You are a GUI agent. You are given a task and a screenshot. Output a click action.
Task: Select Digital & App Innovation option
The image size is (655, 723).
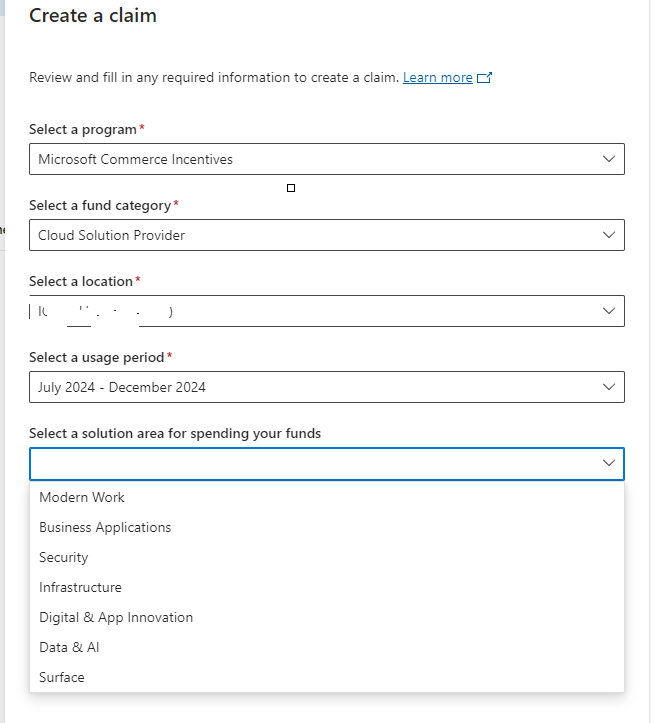pos(327,617)
